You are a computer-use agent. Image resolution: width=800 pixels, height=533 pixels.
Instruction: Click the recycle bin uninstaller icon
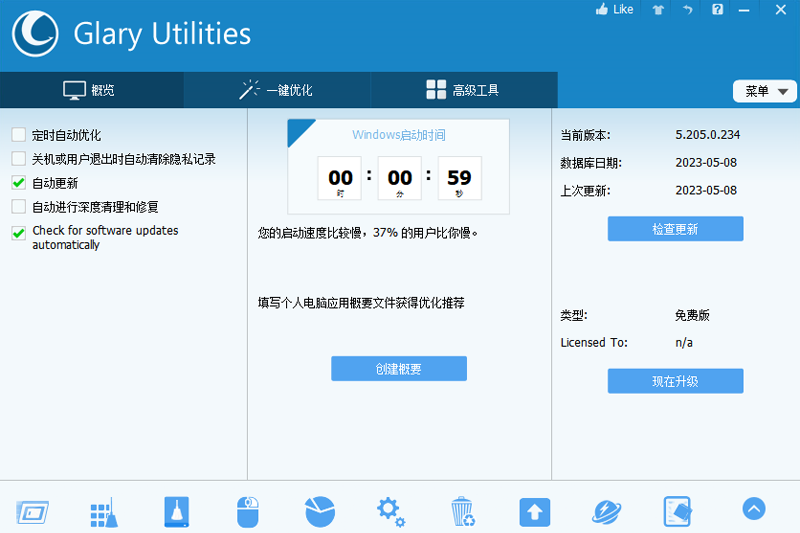coord(463,511)
